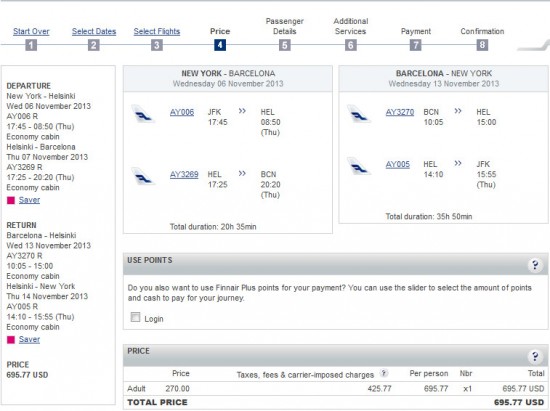Return to the Select Dates step
This screenshot has height=411, width=550.
94,32
